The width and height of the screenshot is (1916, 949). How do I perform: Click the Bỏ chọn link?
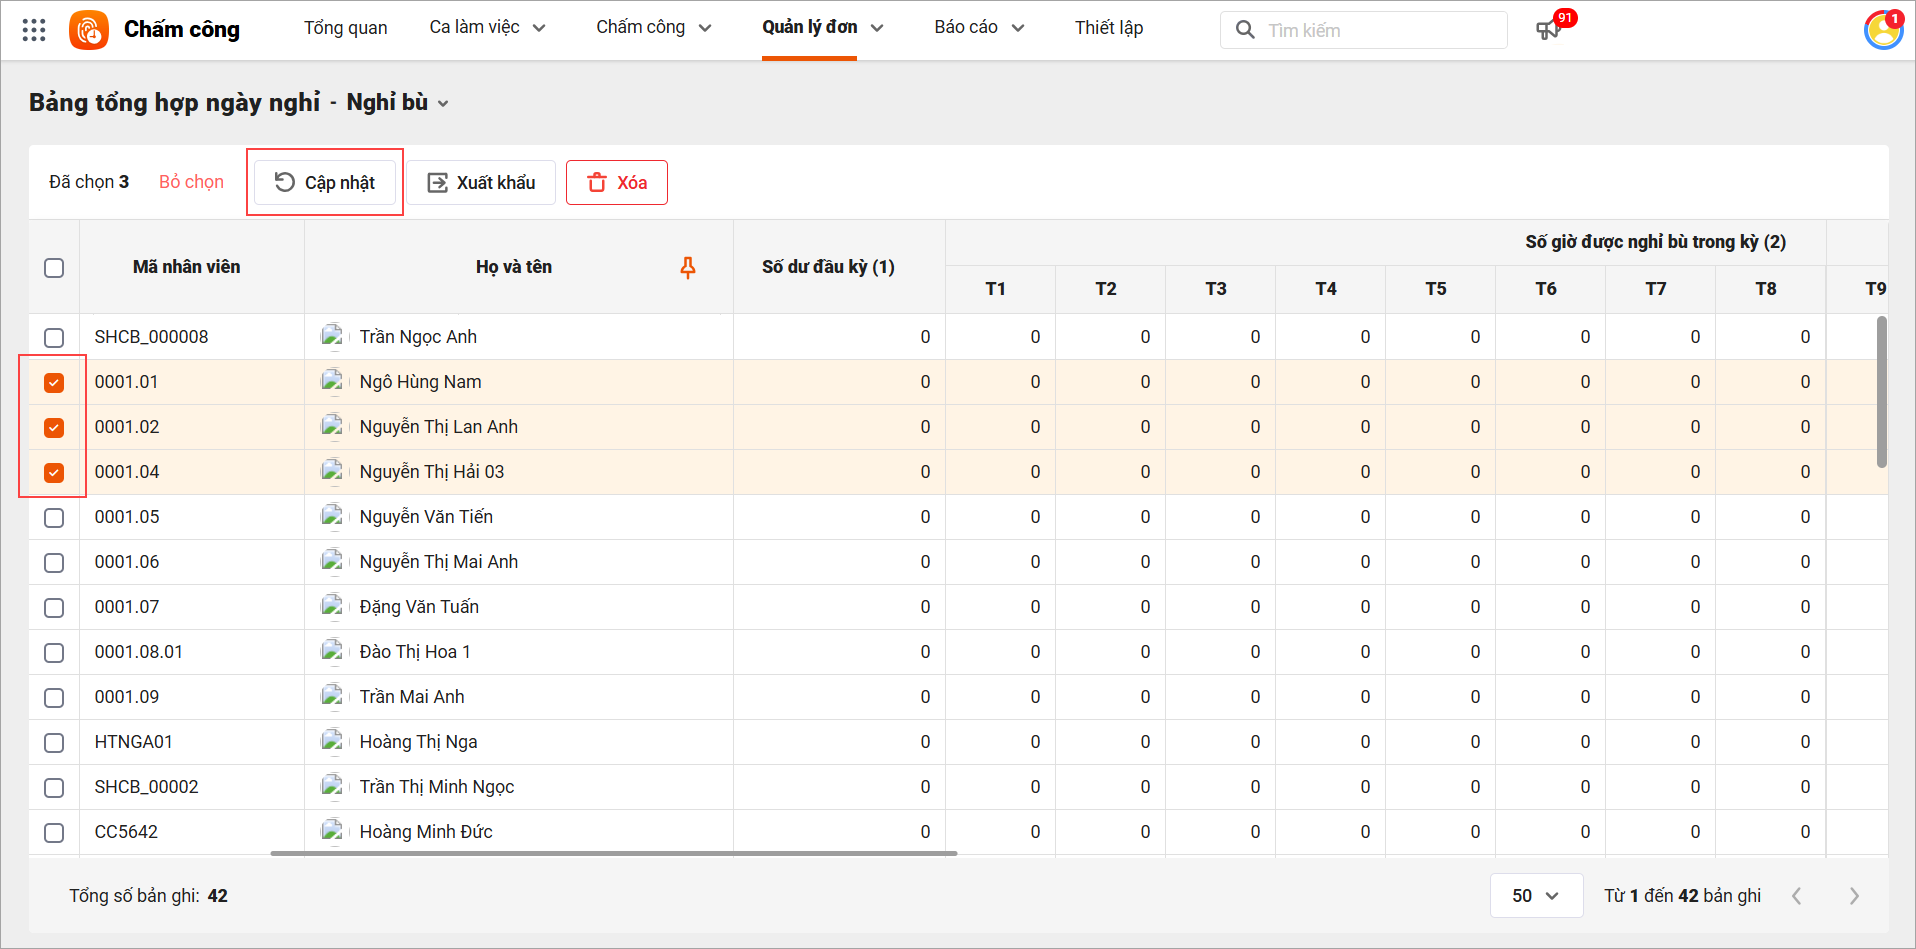(x=191, y=182)
